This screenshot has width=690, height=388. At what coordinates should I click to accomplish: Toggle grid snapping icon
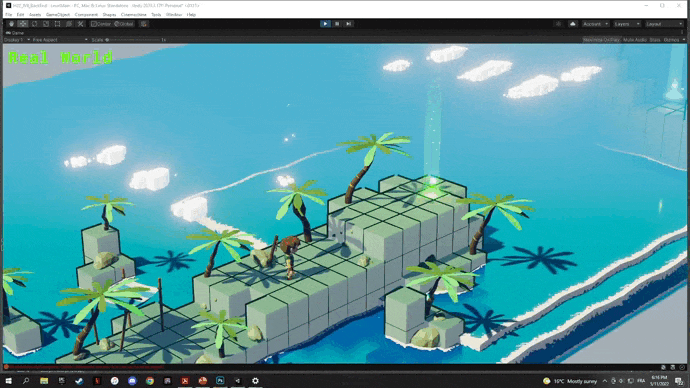(144, 24)
